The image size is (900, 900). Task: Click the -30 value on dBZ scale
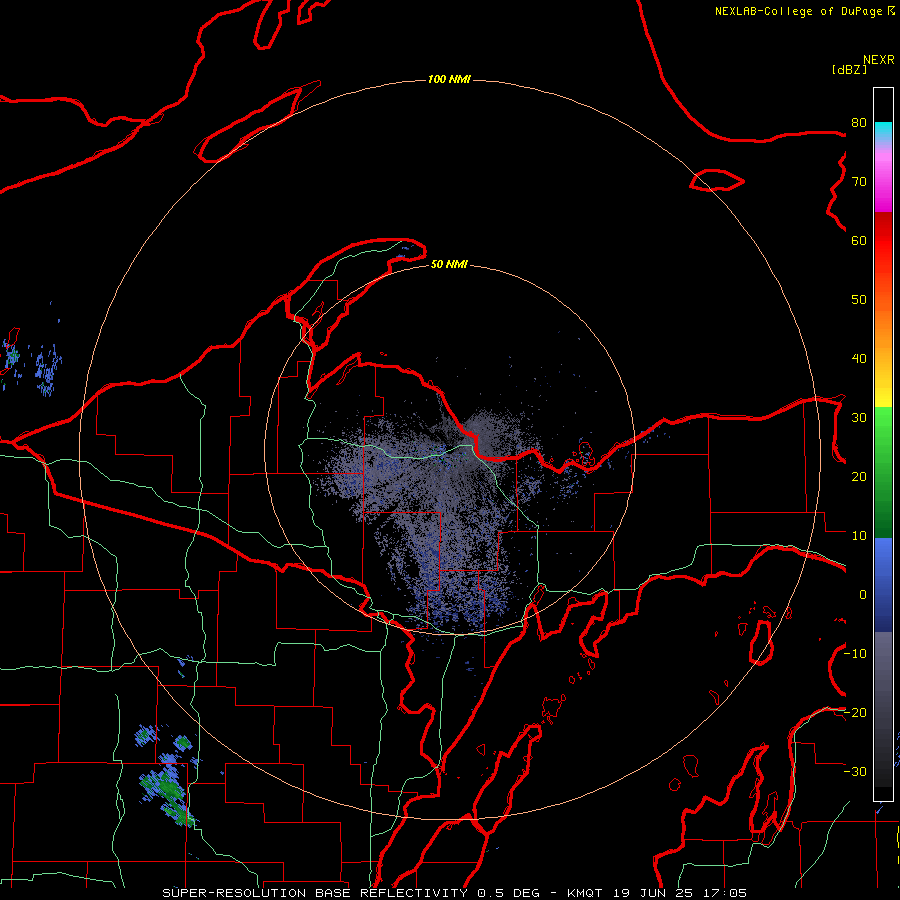(x=855, y=771)
